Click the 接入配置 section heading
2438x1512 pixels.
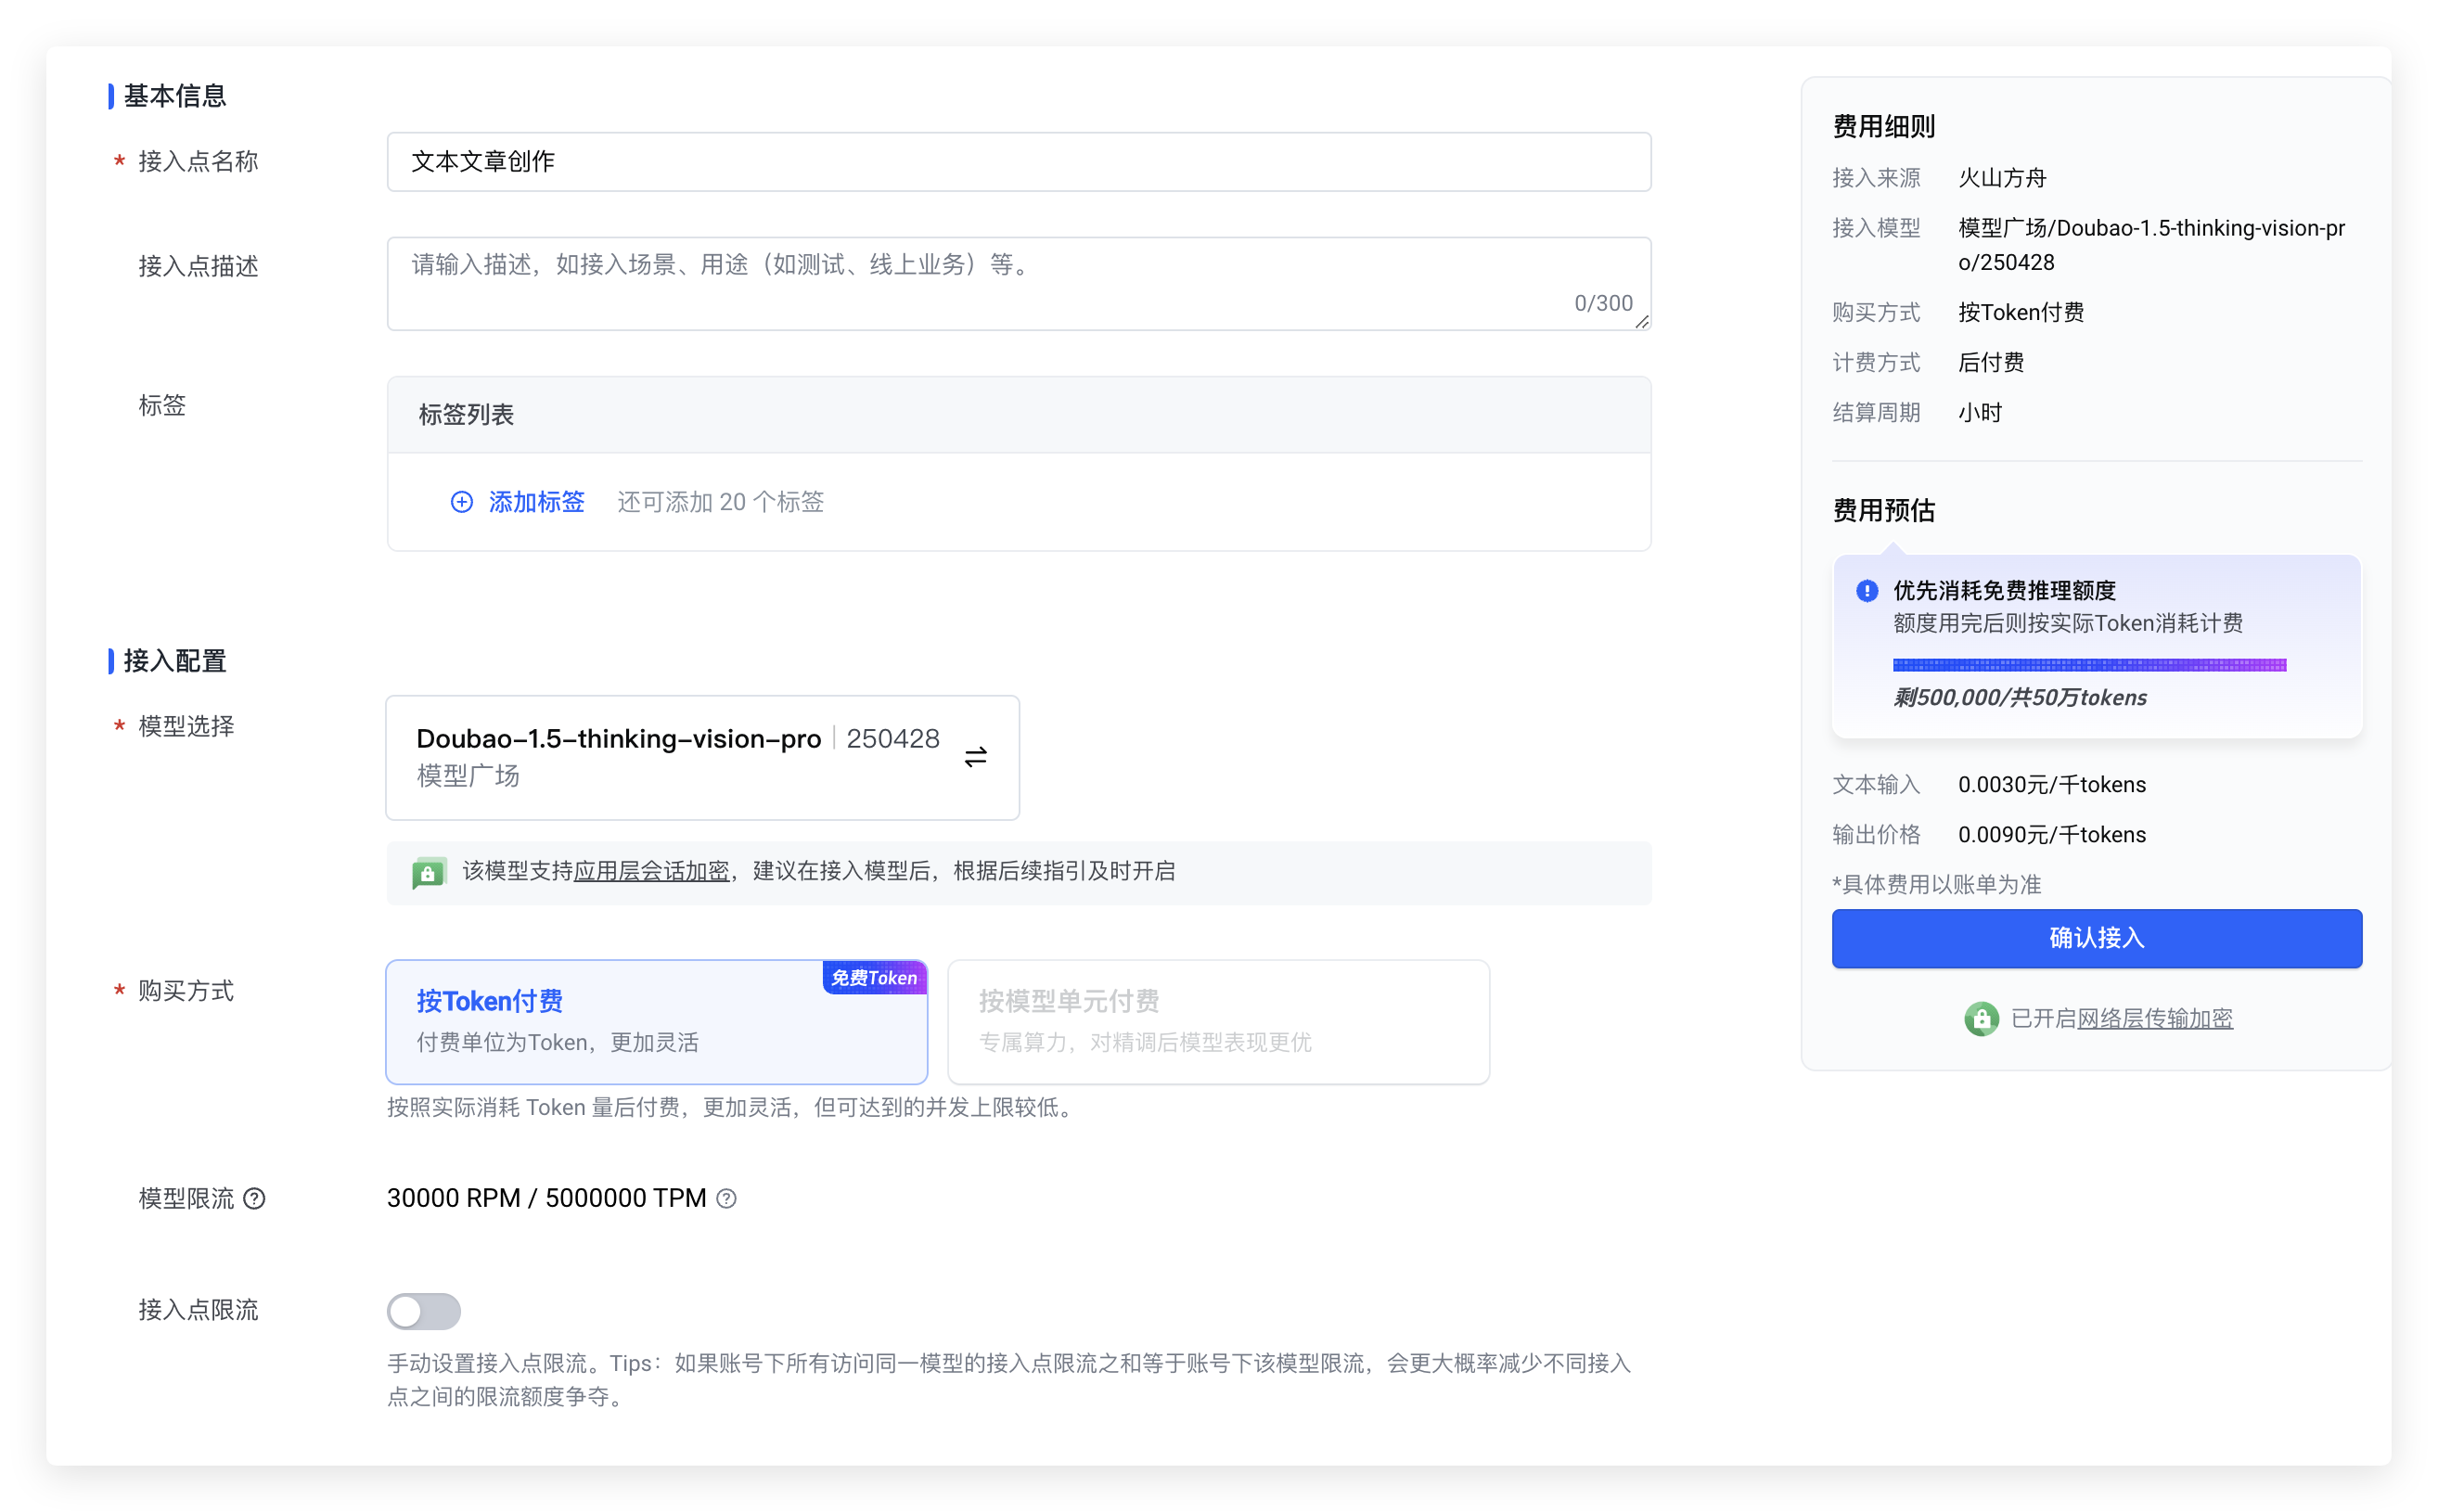coord(175,661)
